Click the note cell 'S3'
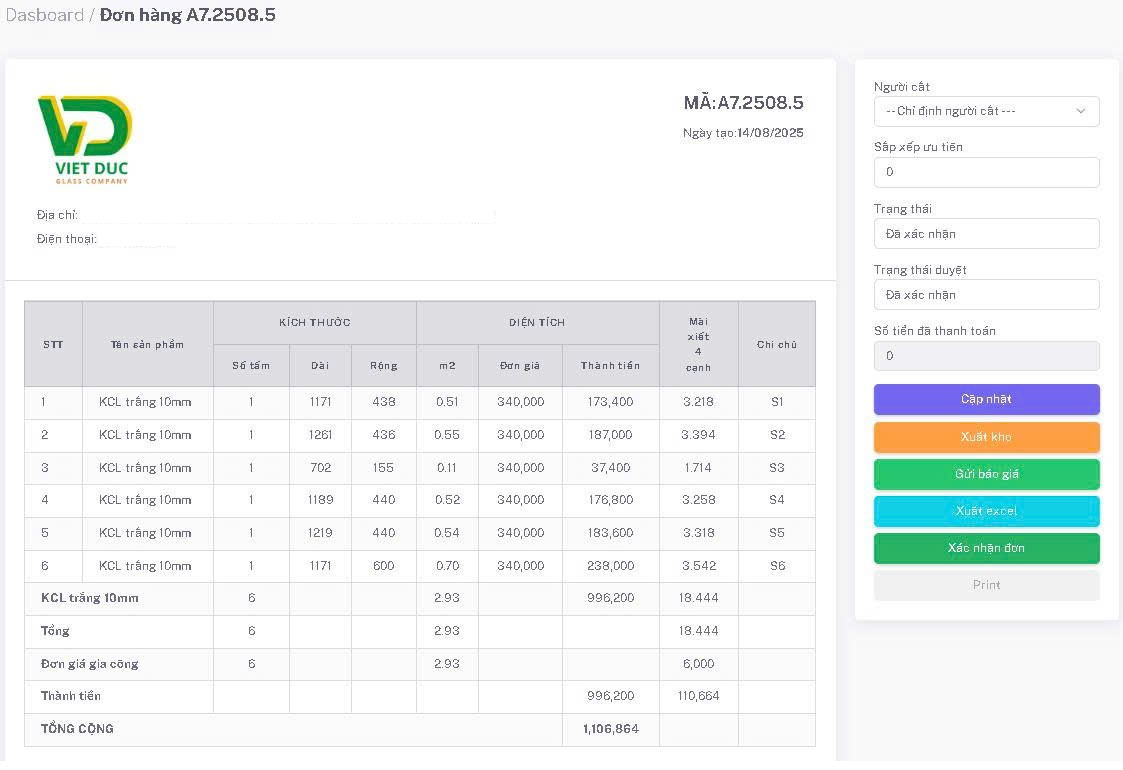1123x770 pixels. click(776, 468)
